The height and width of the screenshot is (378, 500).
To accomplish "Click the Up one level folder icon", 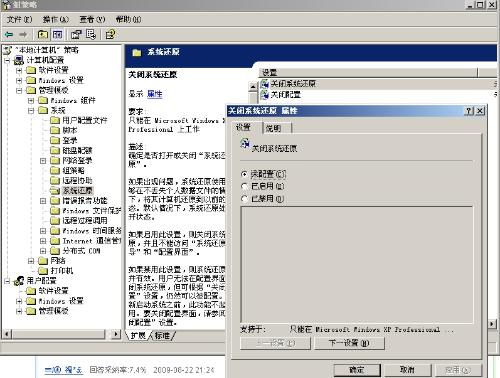I will (43, 34).
